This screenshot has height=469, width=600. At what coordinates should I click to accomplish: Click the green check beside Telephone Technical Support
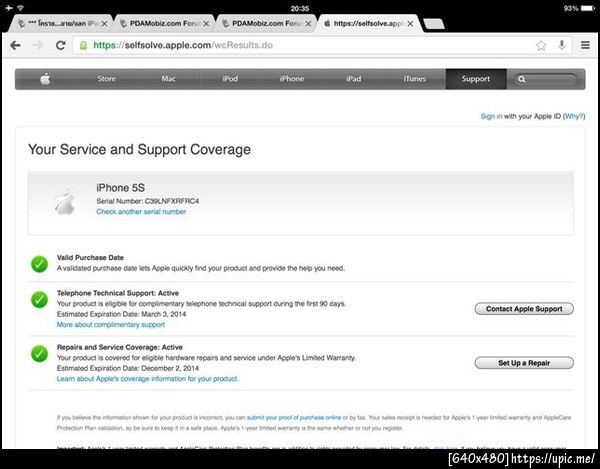pos(39,300)
